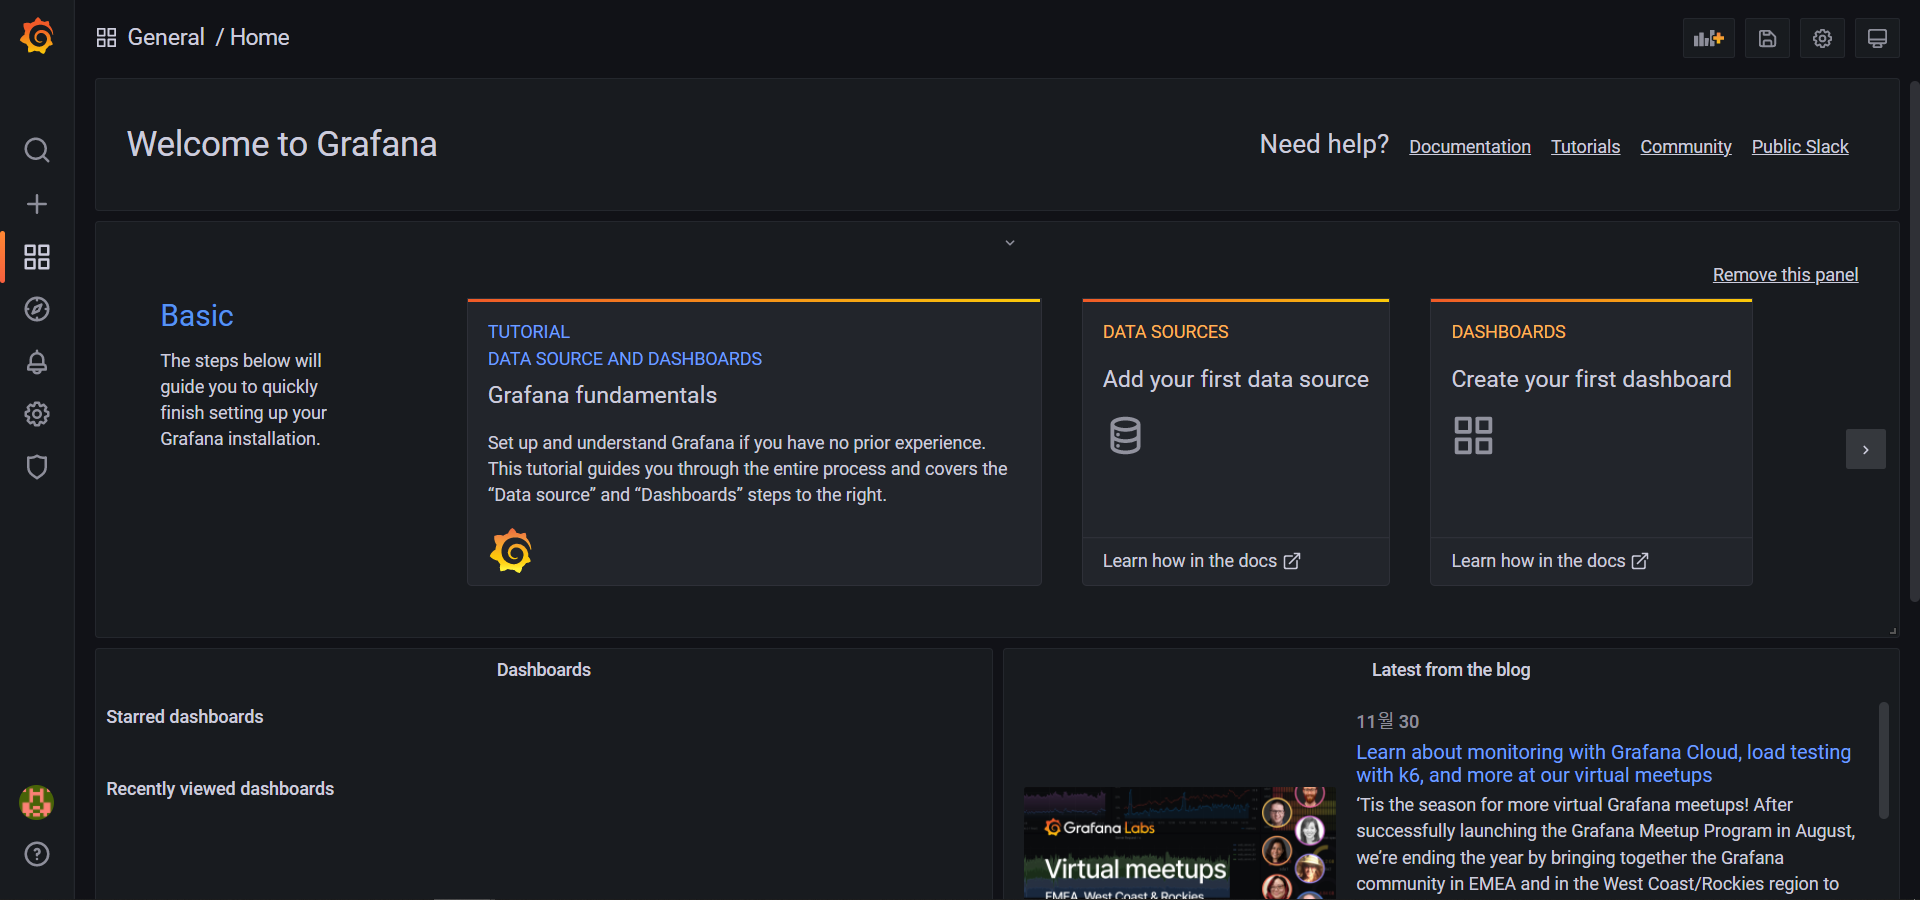Click the external link icon in Dashboards card

coord(1640,561)
